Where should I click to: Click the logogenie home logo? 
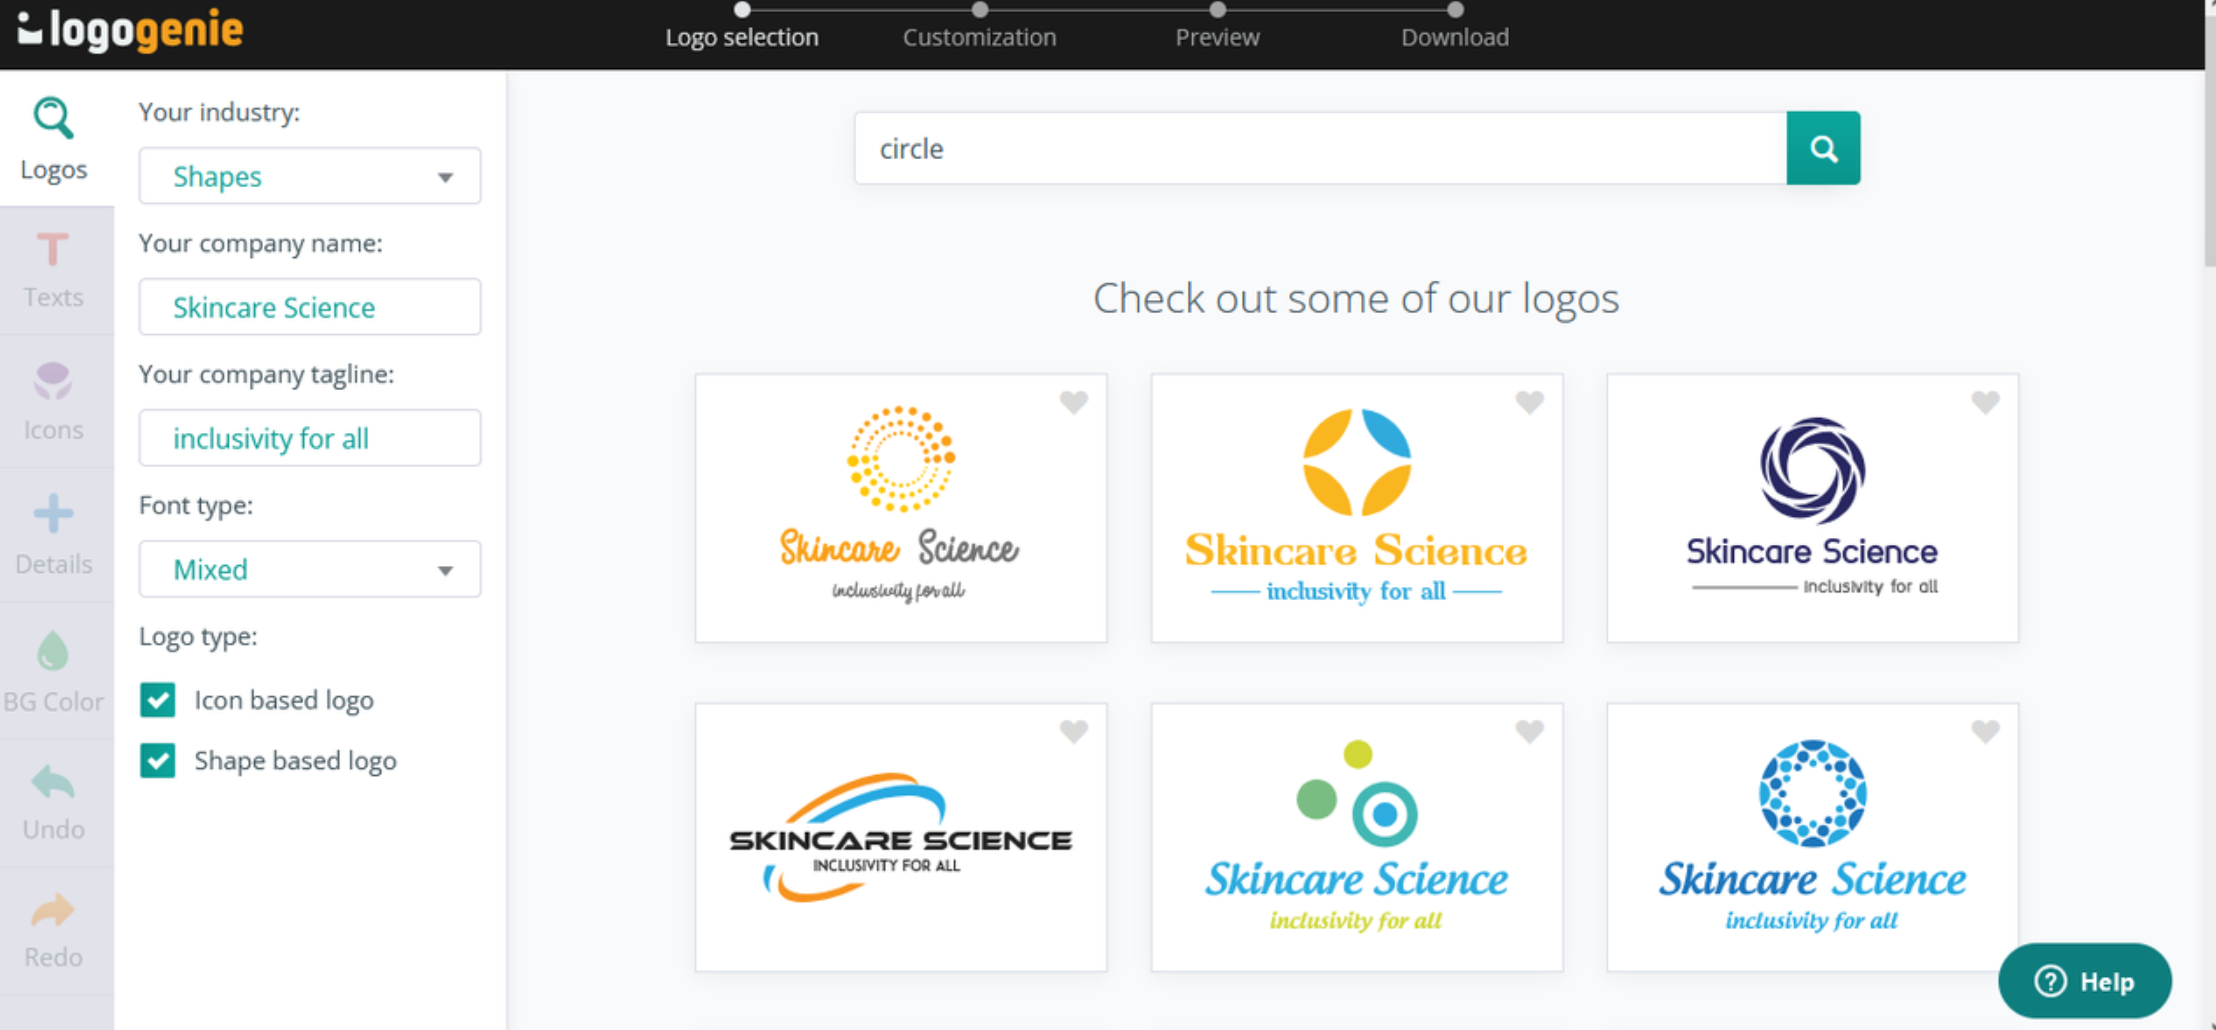point(128,30)
